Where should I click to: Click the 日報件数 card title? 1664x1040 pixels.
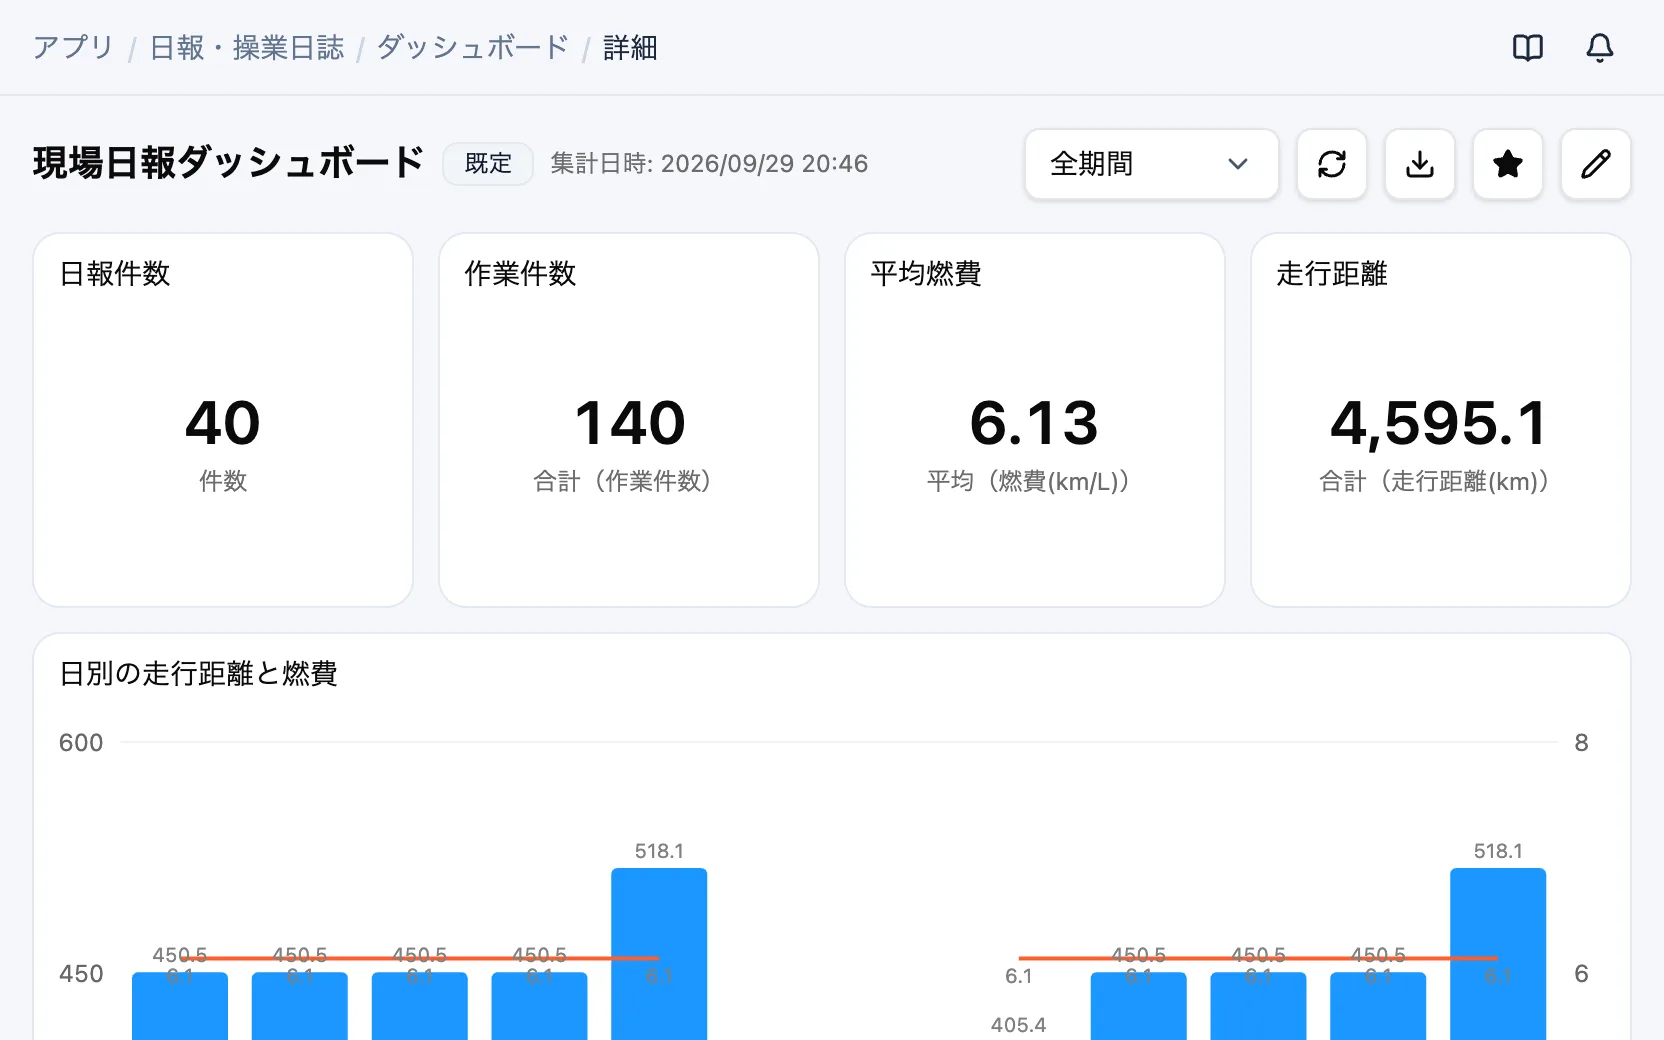(115, 274)
